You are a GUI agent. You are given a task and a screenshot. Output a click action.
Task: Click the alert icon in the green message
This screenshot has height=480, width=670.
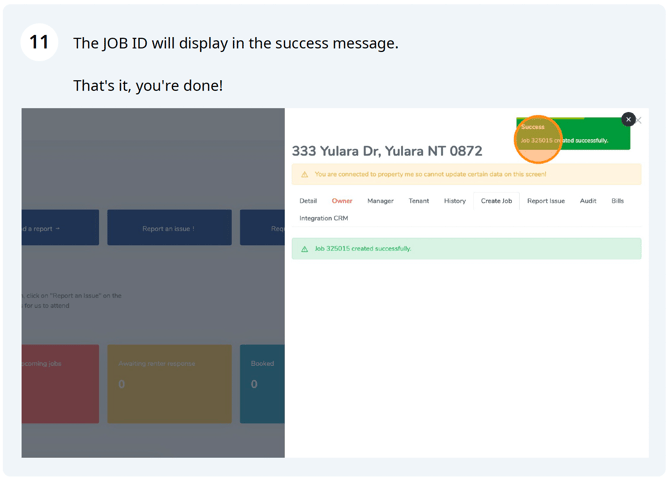(305, 249)
